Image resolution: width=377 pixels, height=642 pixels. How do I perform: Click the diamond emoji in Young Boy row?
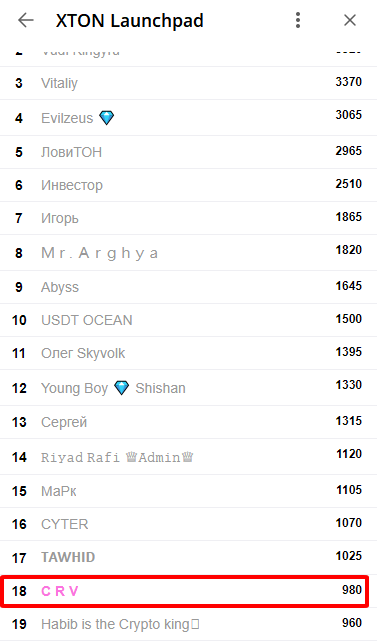click(x=122, y=388)
